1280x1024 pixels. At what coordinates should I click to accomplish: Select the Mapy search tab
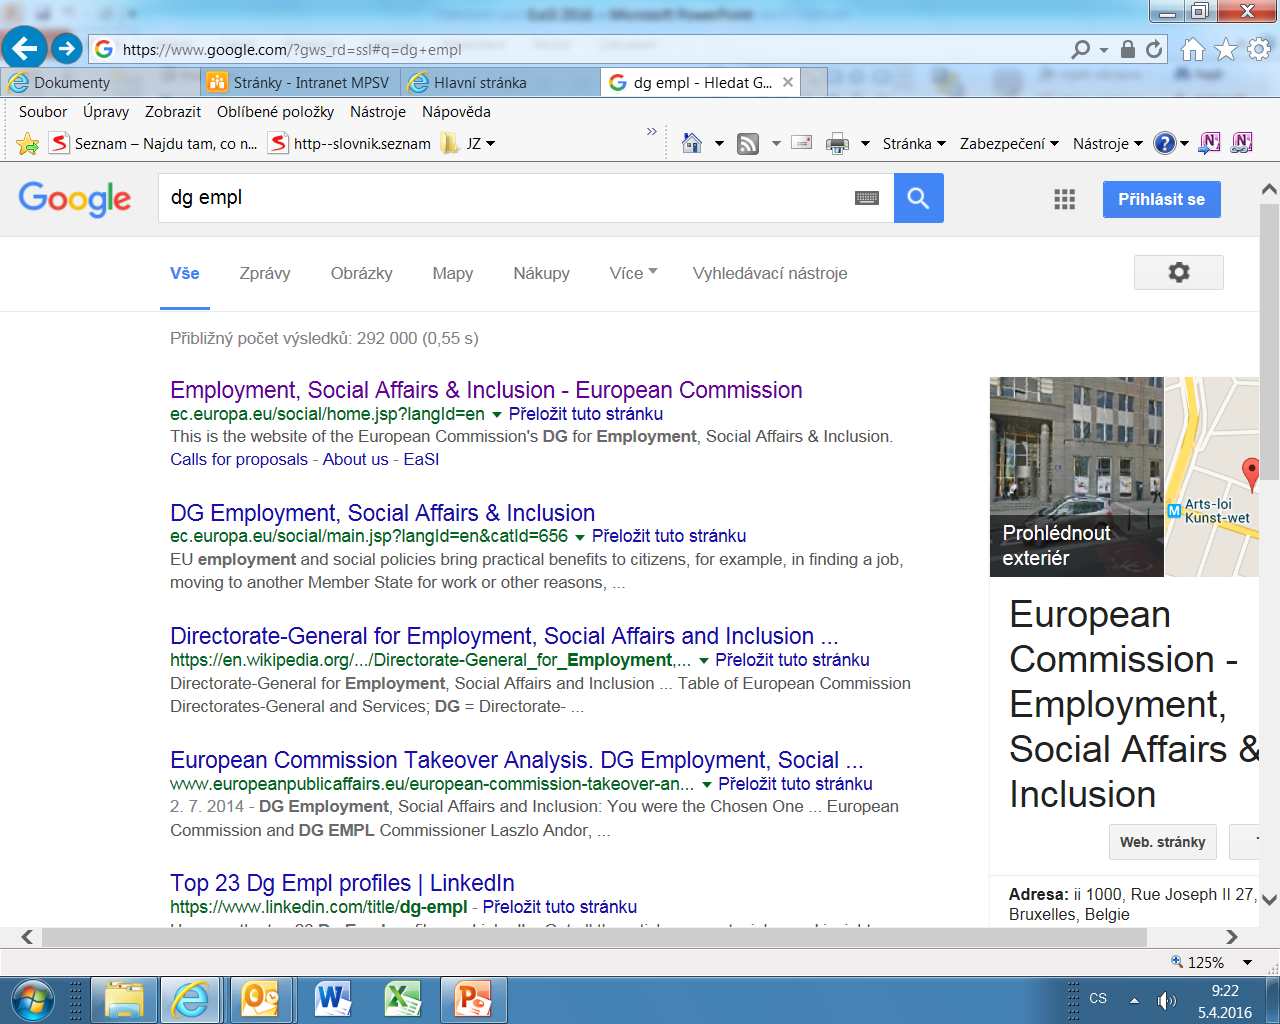tap(453, 273)
